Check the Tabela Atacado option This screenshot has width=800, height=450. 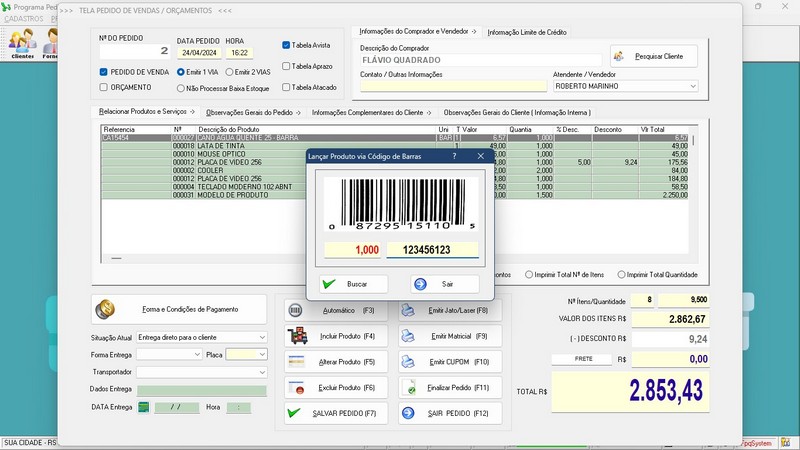286,87
